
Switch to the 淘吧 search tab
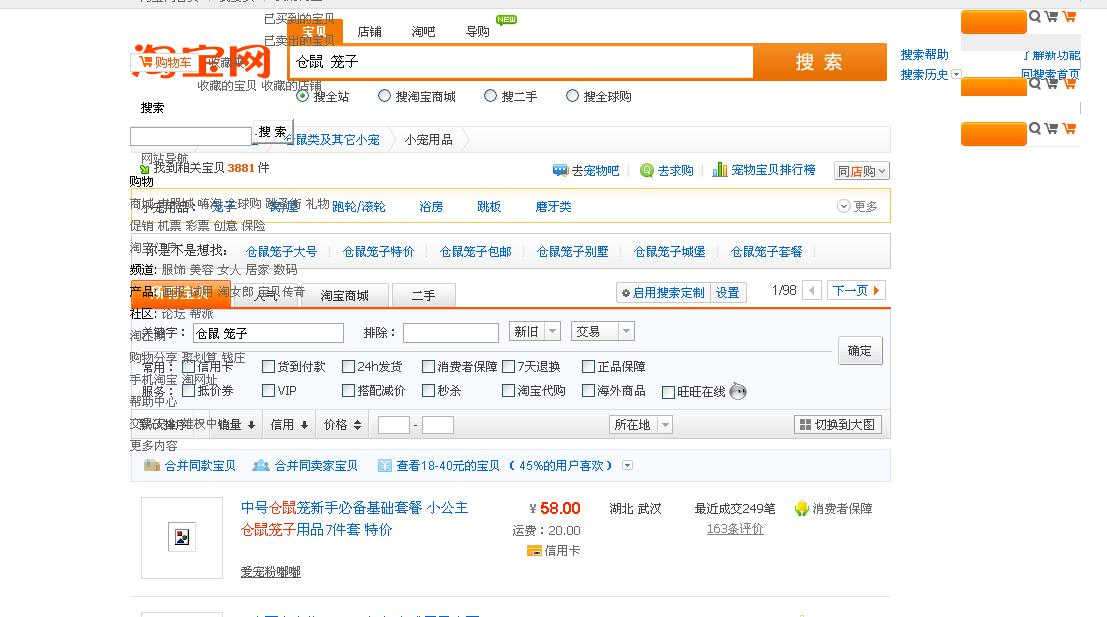click(423, 31)
